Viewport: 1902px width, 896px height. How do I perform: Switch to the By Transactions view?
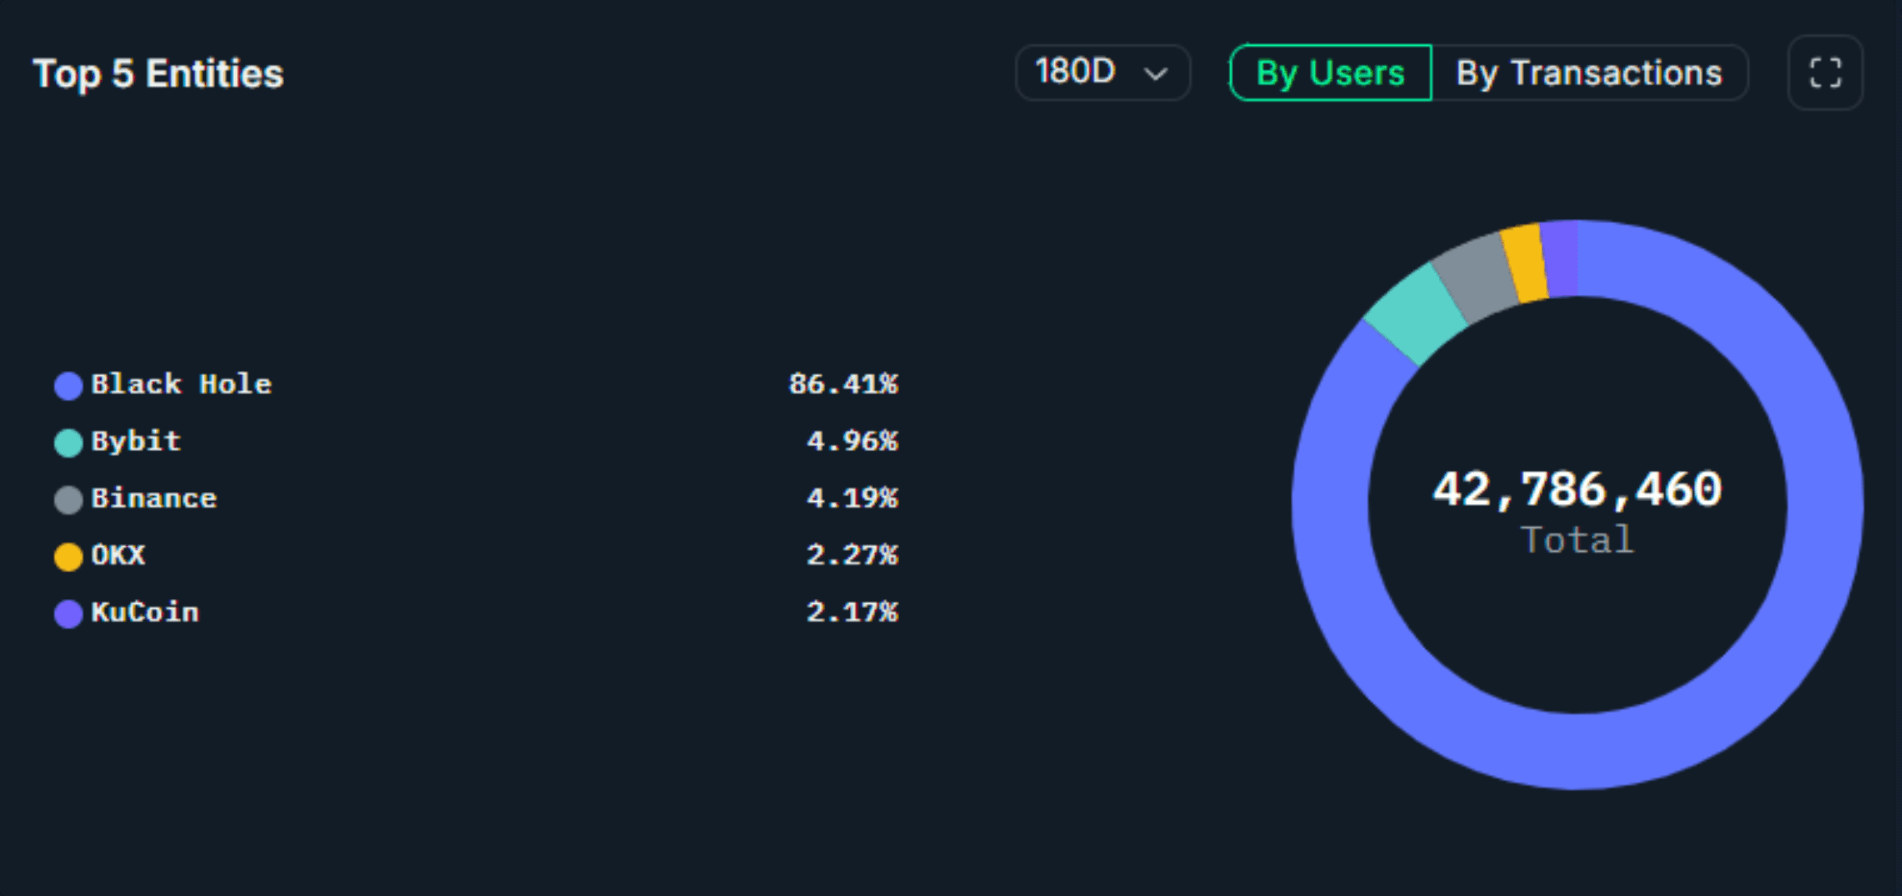pyautogui.click(x=1588, y=73)
